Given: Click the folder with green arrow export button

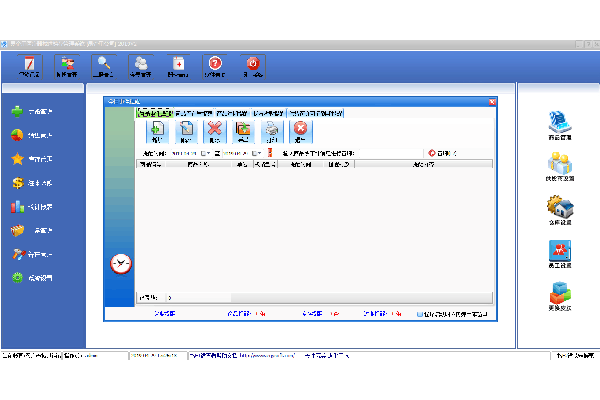Looking at the screenshot, I should point(243,132).
